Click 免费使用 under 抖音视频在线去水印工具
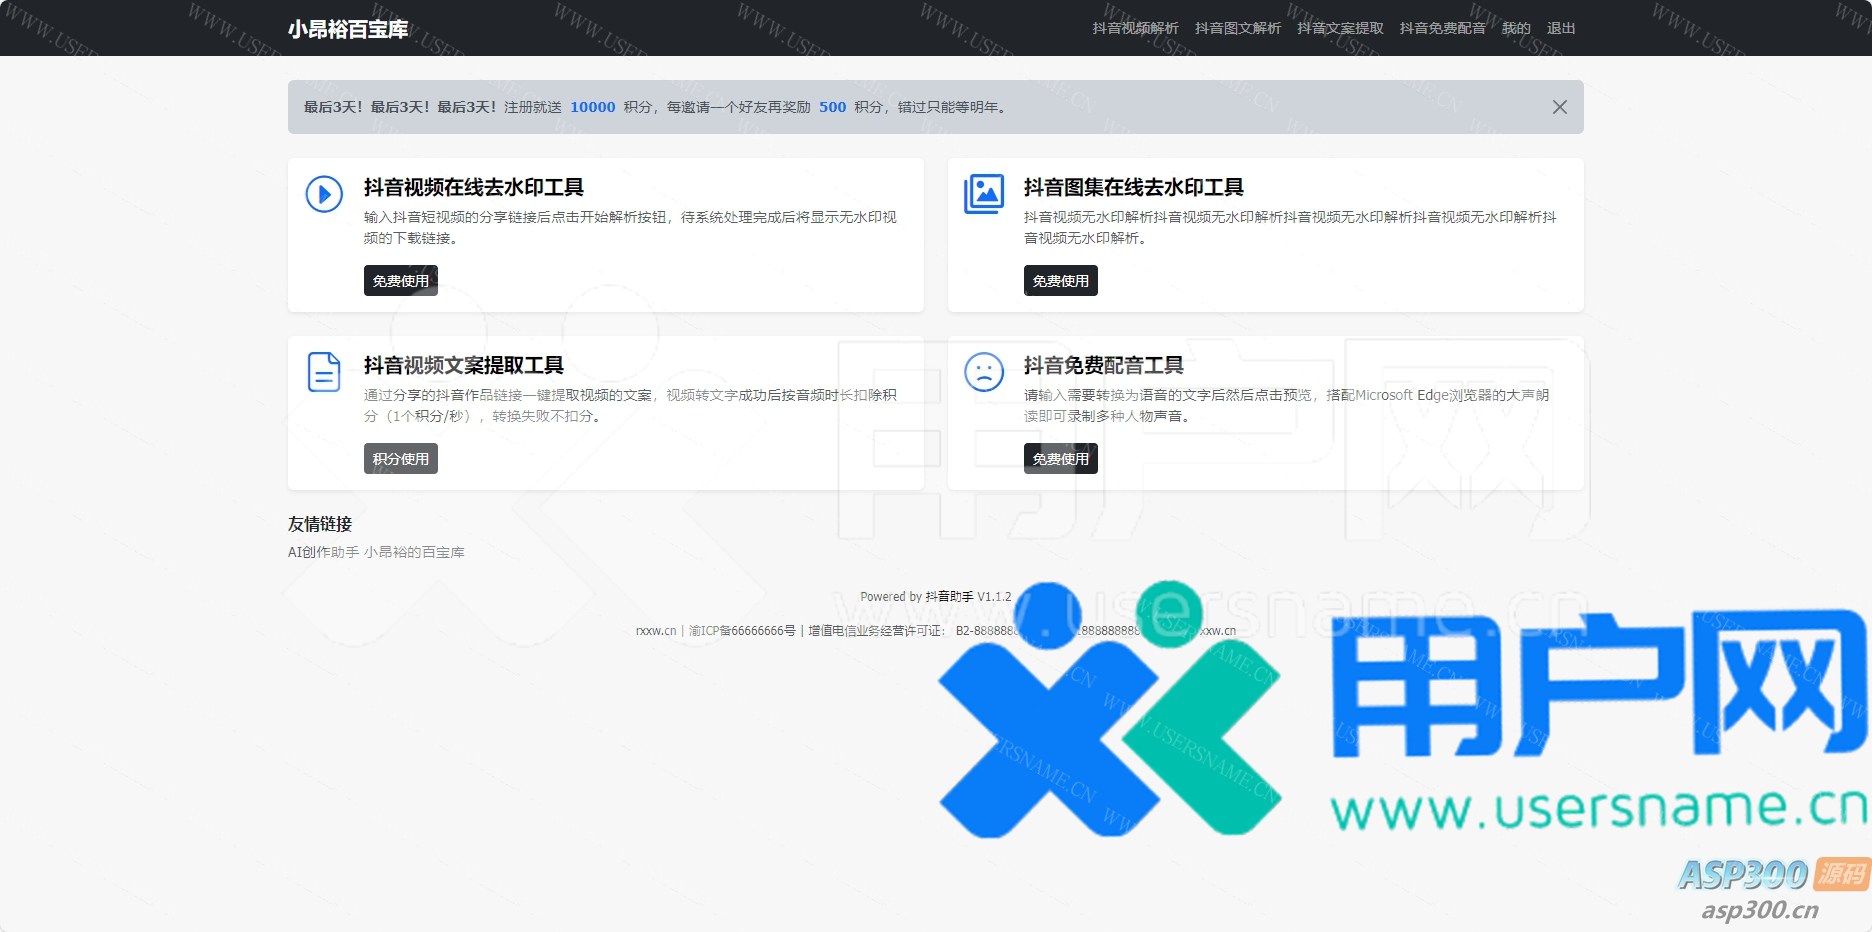1872x932 pixels. point(401,281)
